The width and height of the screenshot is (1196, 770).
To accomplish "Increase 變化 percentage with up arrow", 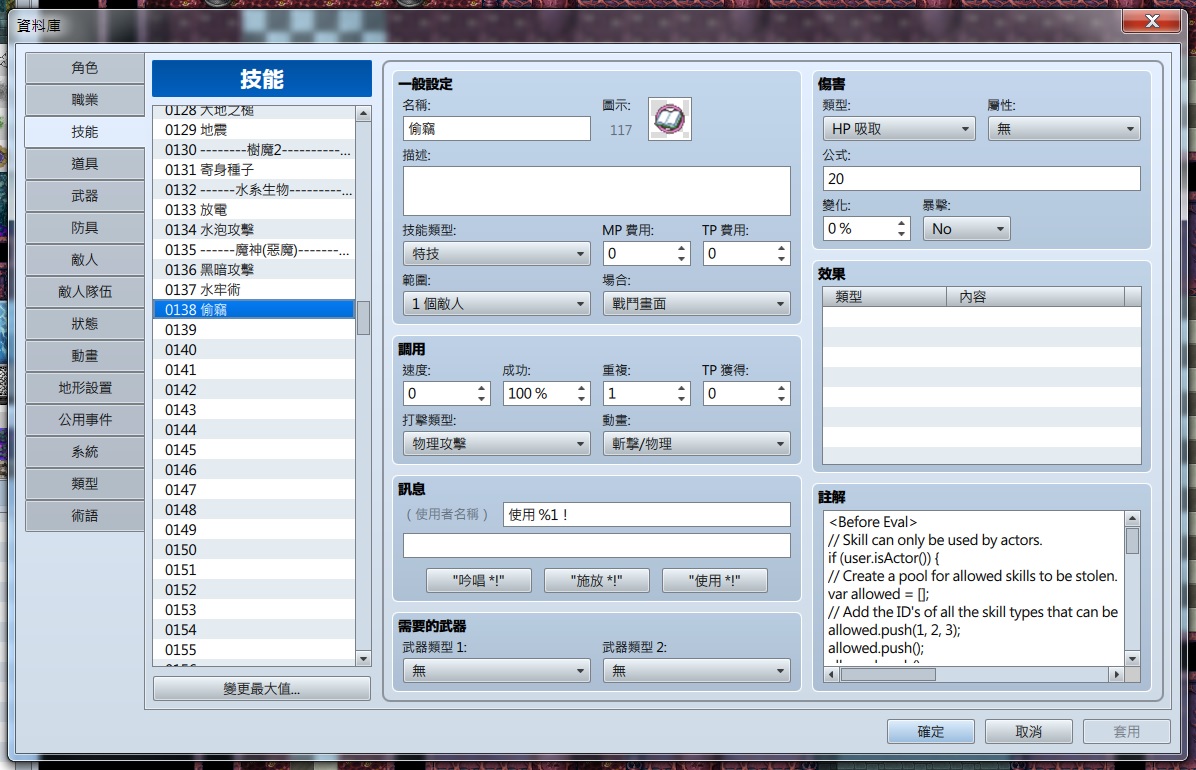I will click(x=901, y=224).
